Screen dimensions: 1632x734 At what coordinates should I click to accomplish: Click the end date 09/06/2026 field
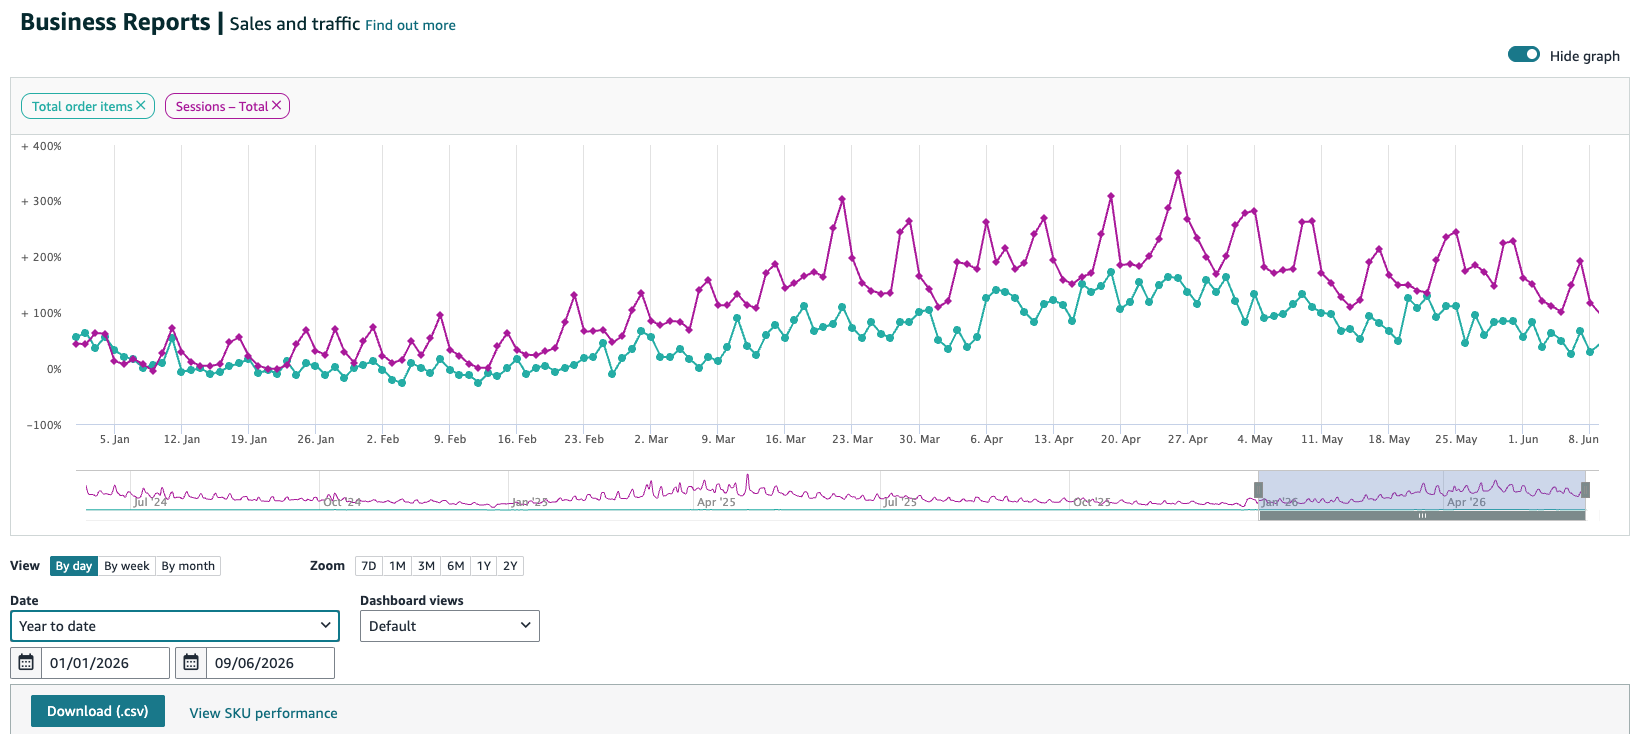click(x=270, y=663)
